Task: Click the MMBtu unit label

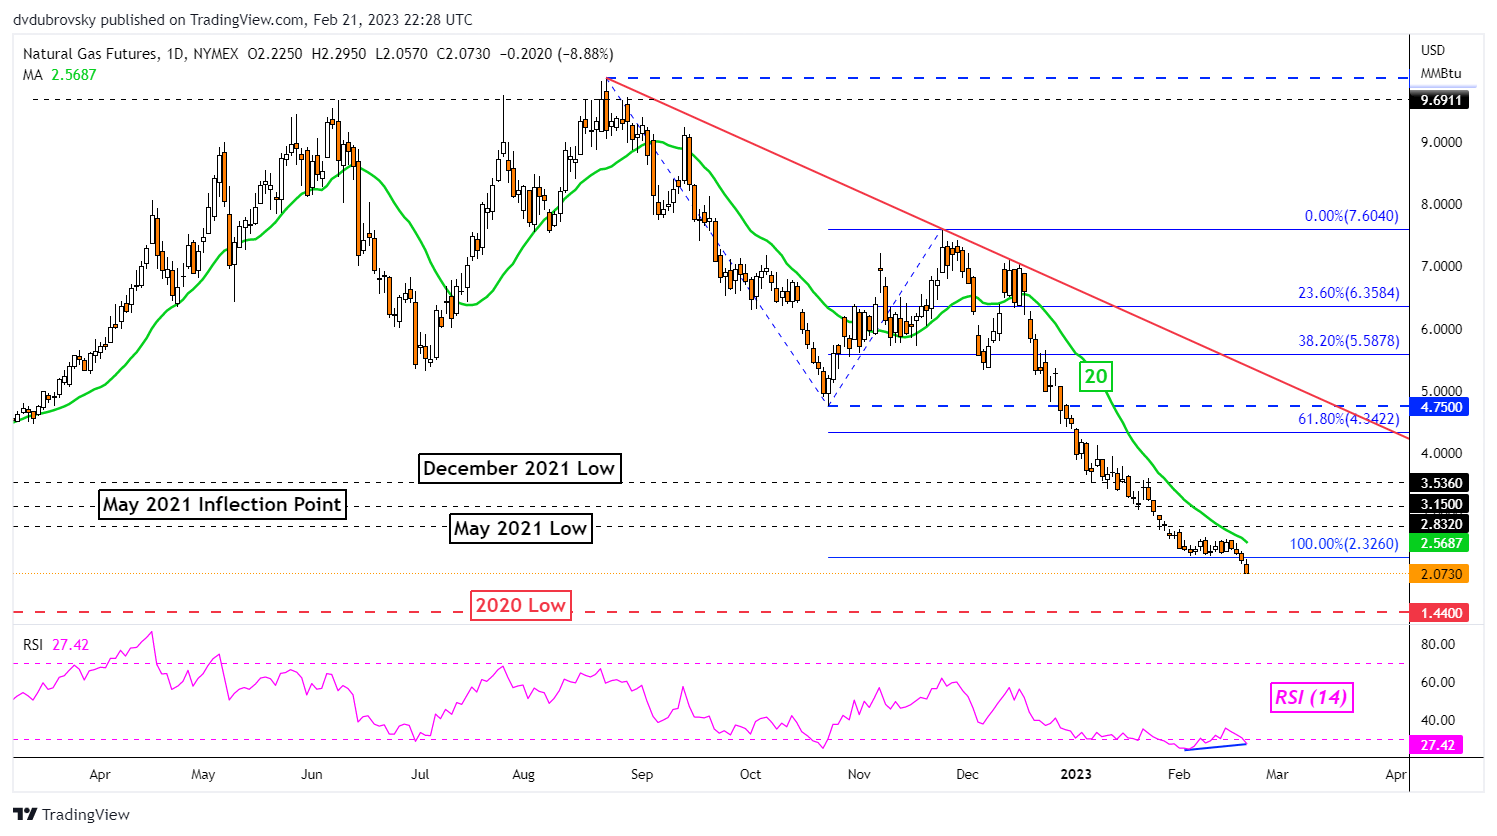Action: click(1441, 73)
